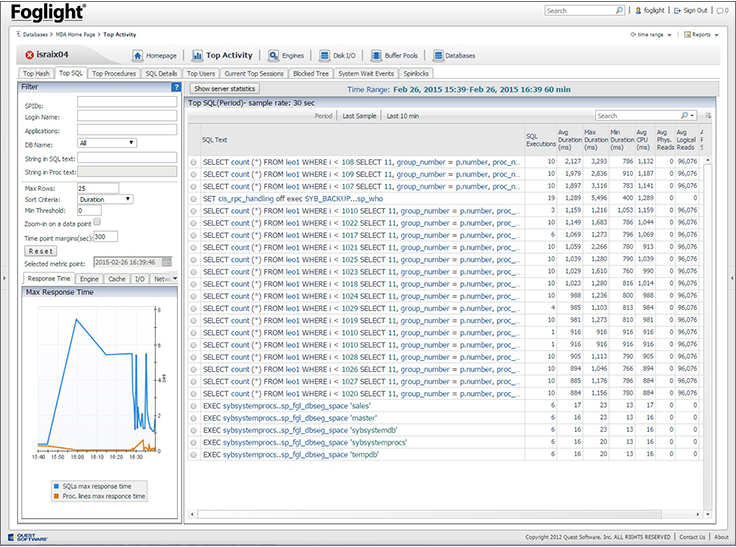
Task: Select the radio button for the WHERE i < 108 row
Action: (193, 162)
